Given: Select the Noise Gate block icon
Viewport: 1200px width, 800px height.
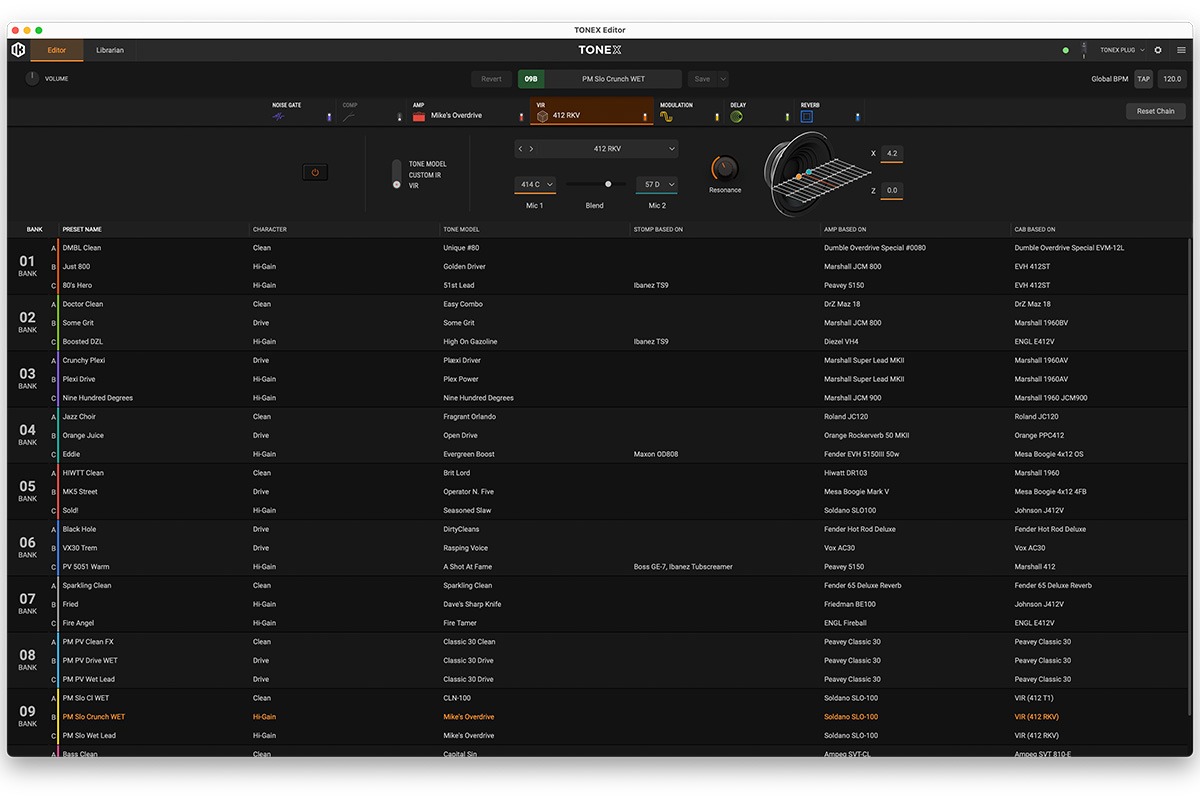Looking at the screenshot, I should tap(279, 117).
